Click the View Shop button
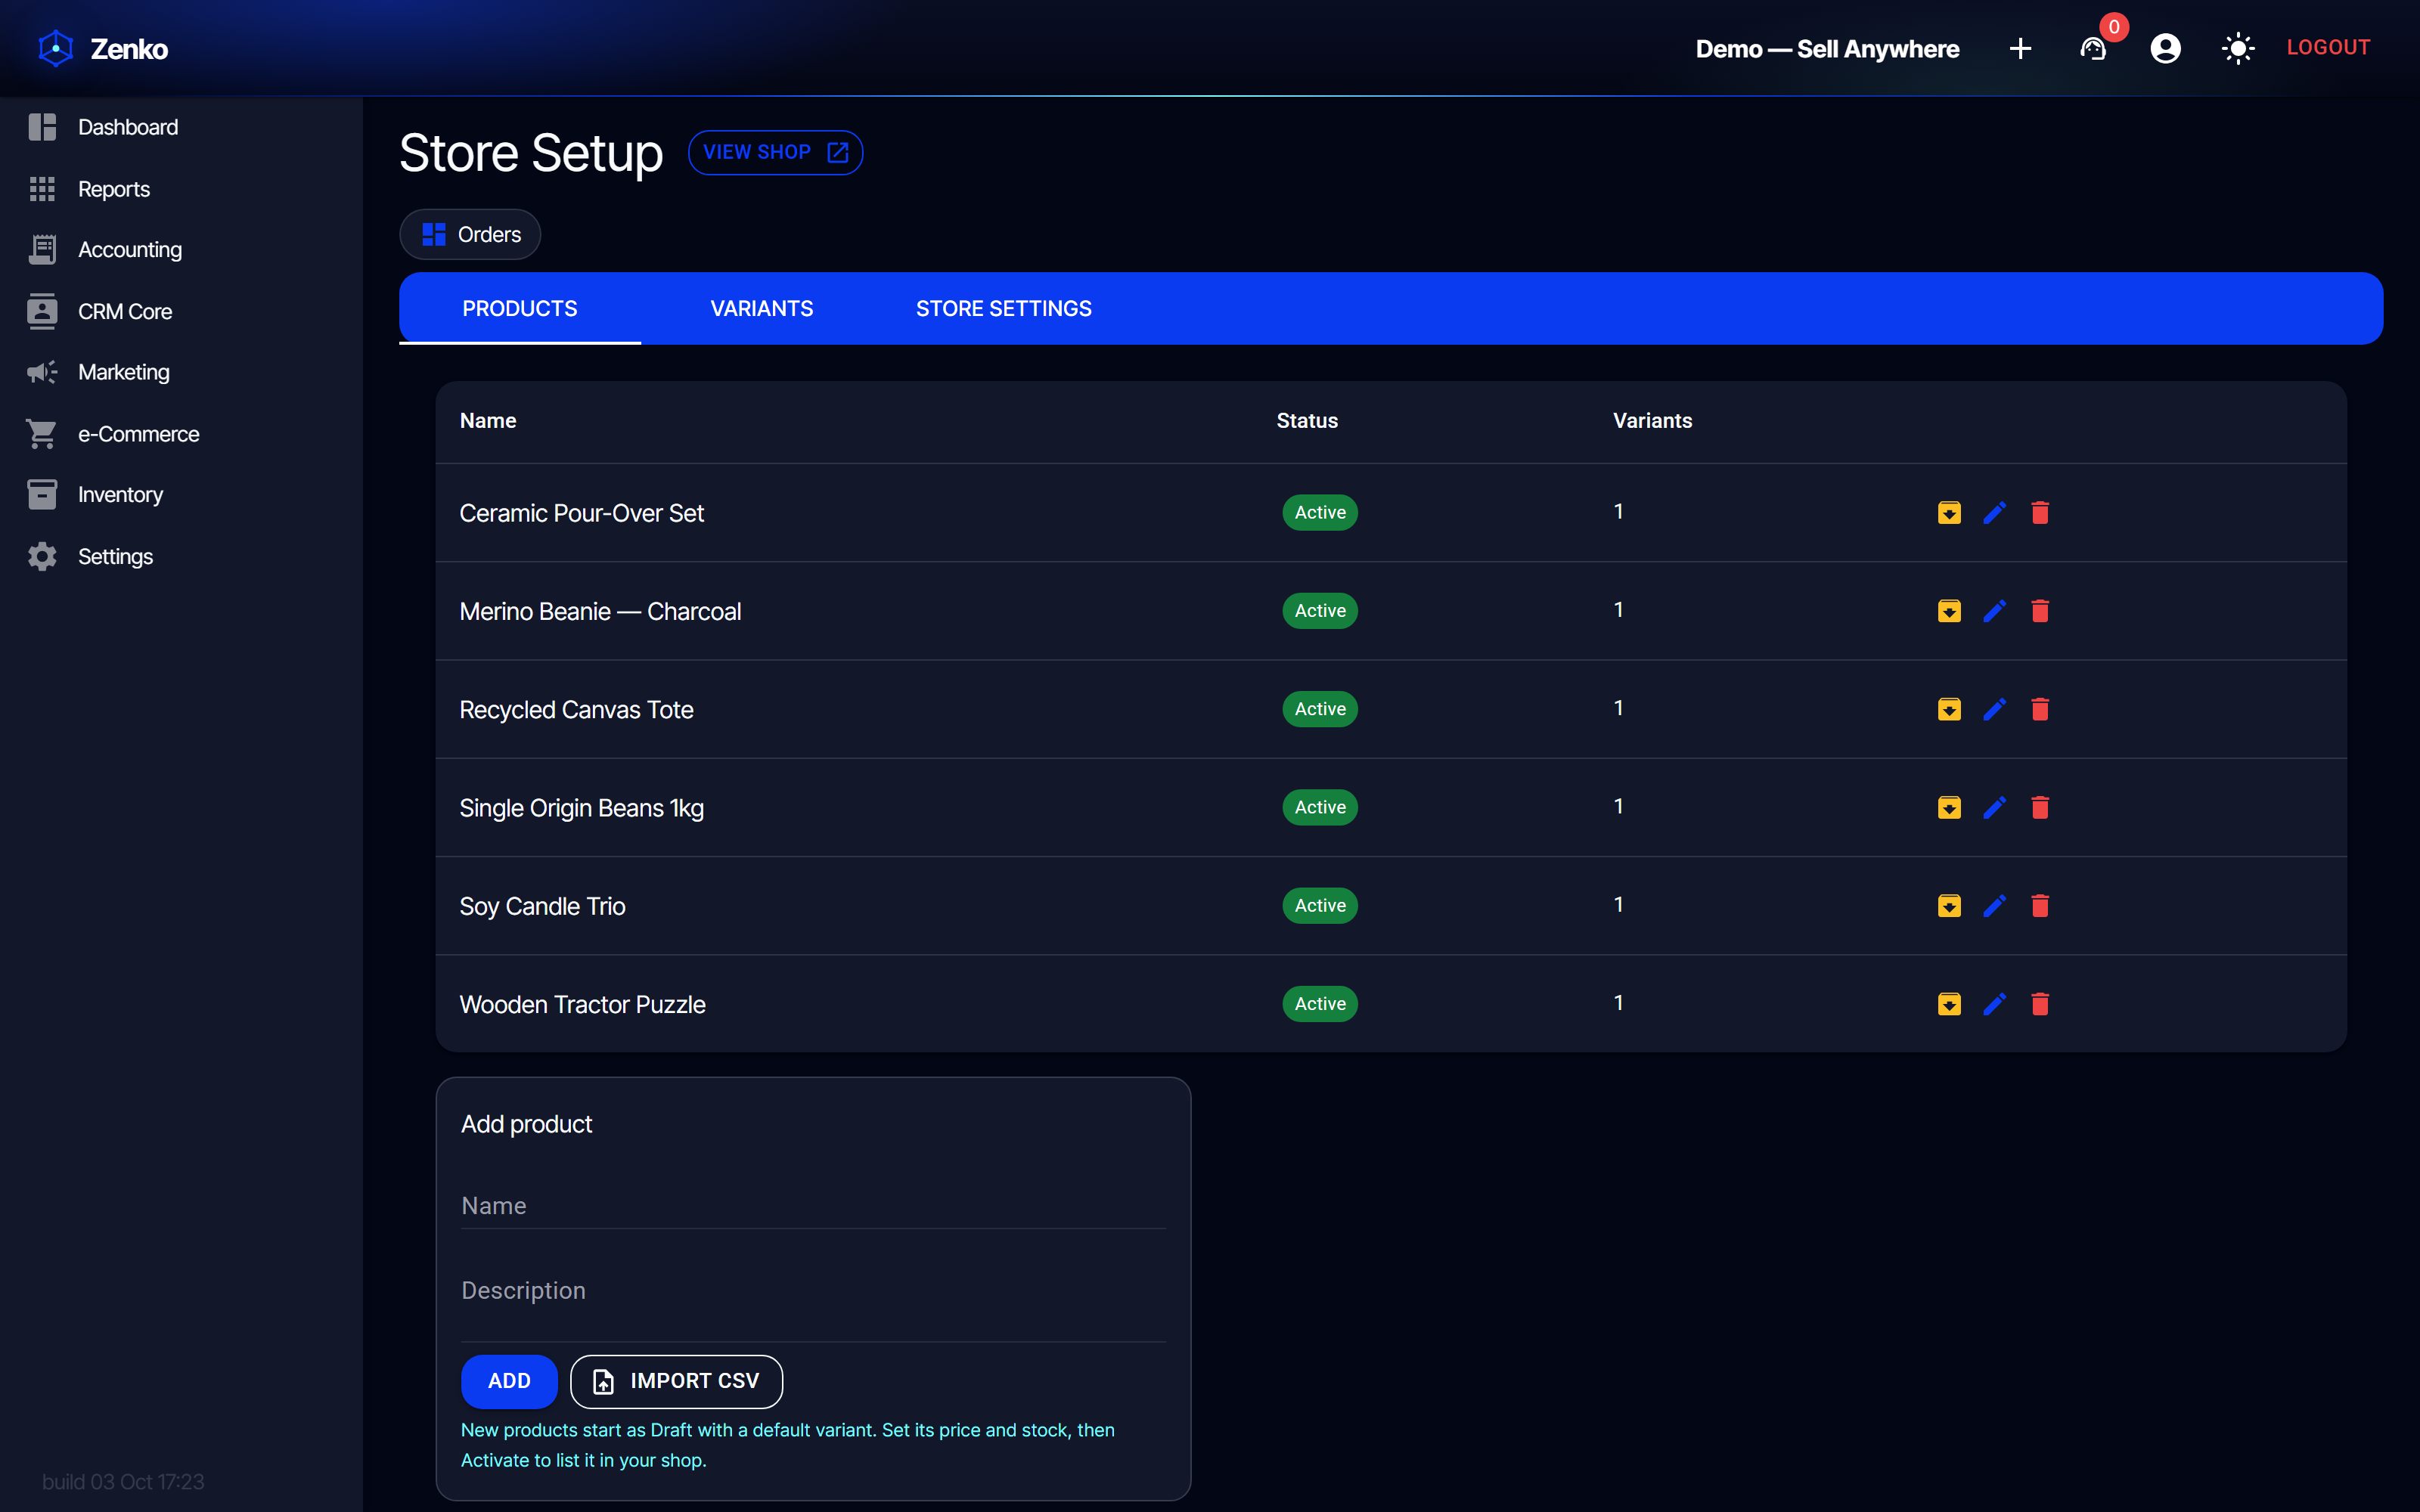The height and width of the screenshot is (1512, 2420). point(775,152)
